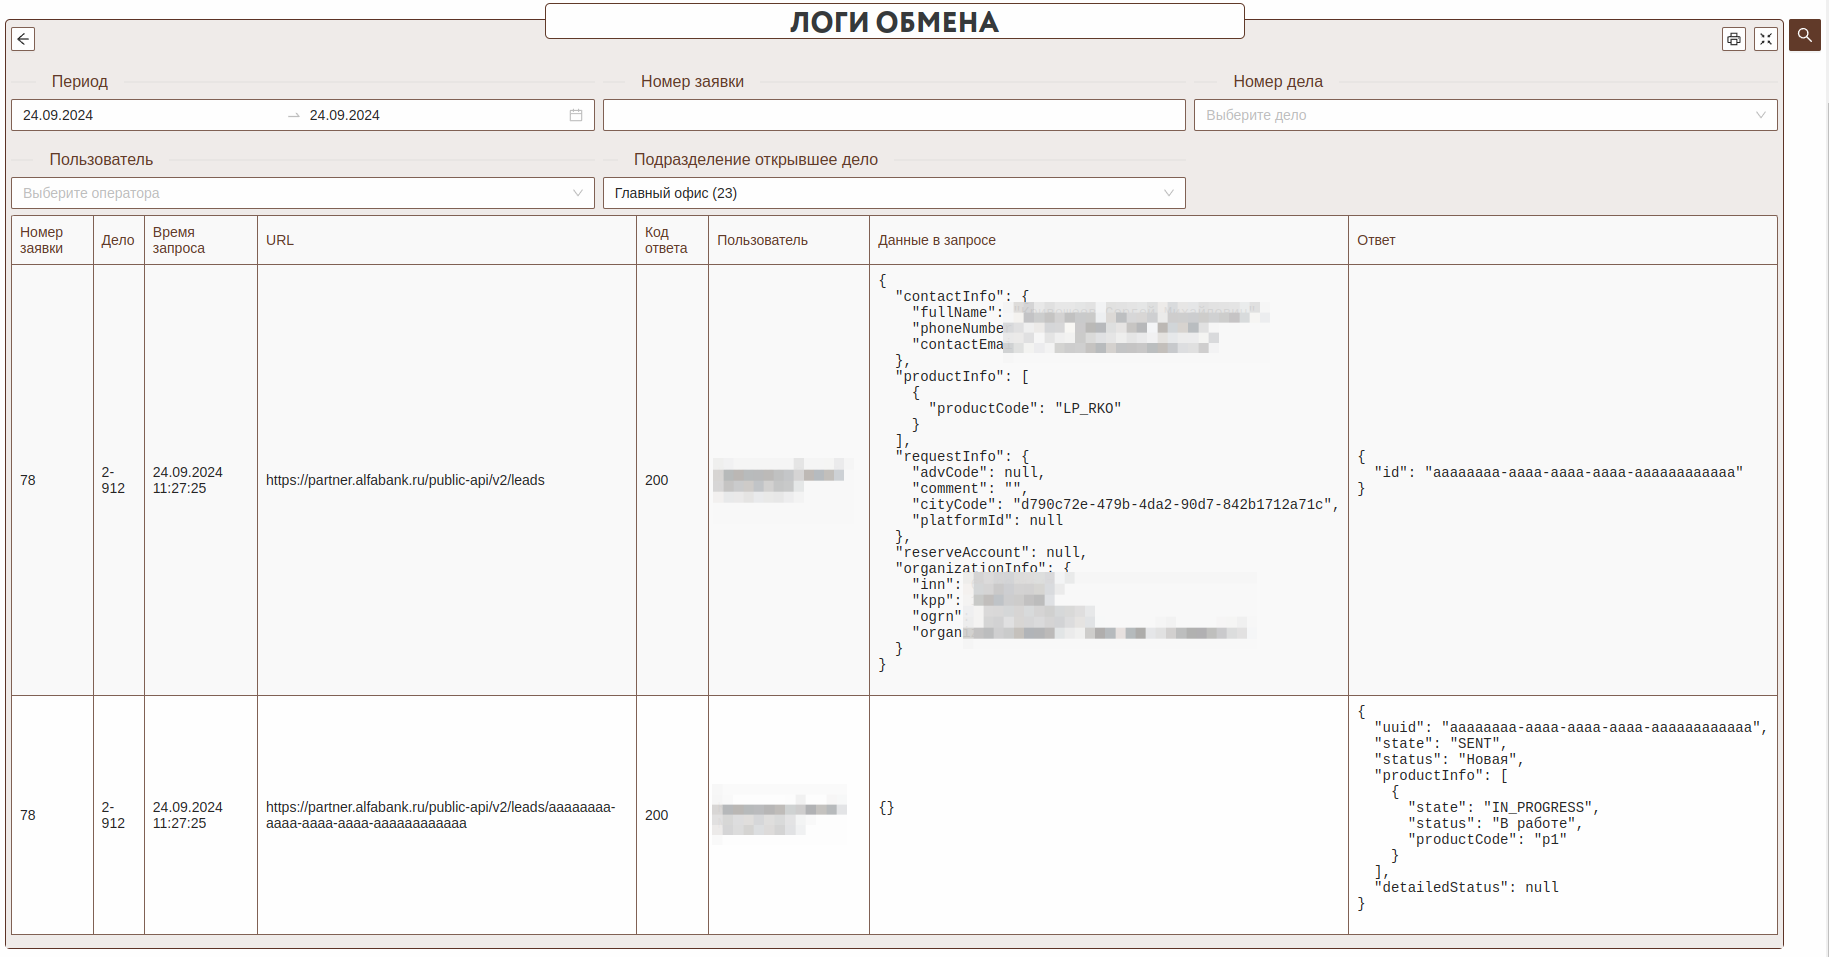Click the Ответ column header
Screen dimensions: 1829x957
pyautogui.click(x=1376, y=240)
